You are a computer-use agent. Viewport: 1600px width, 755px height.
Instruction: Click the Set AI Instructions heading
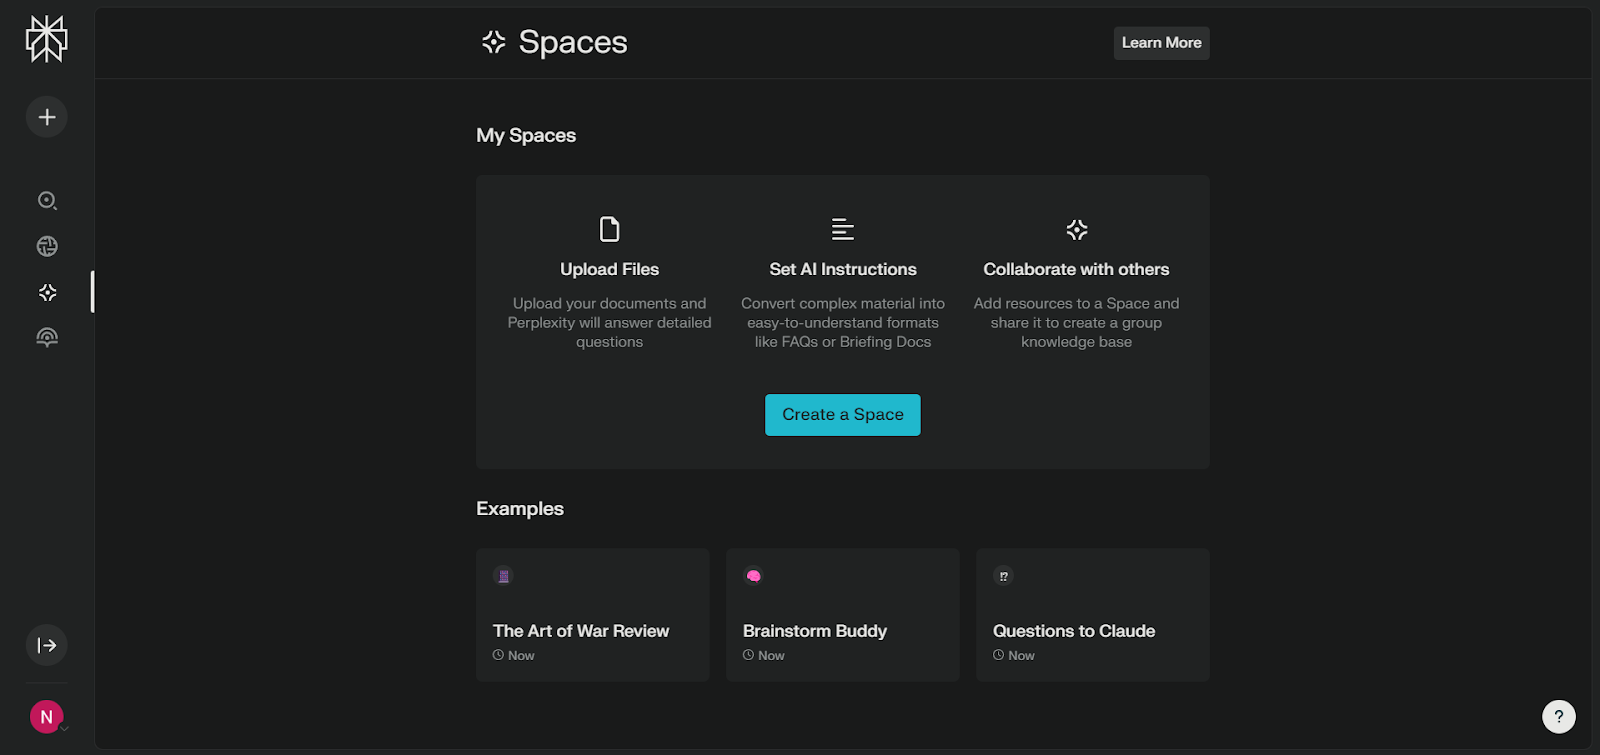point(843,269)
